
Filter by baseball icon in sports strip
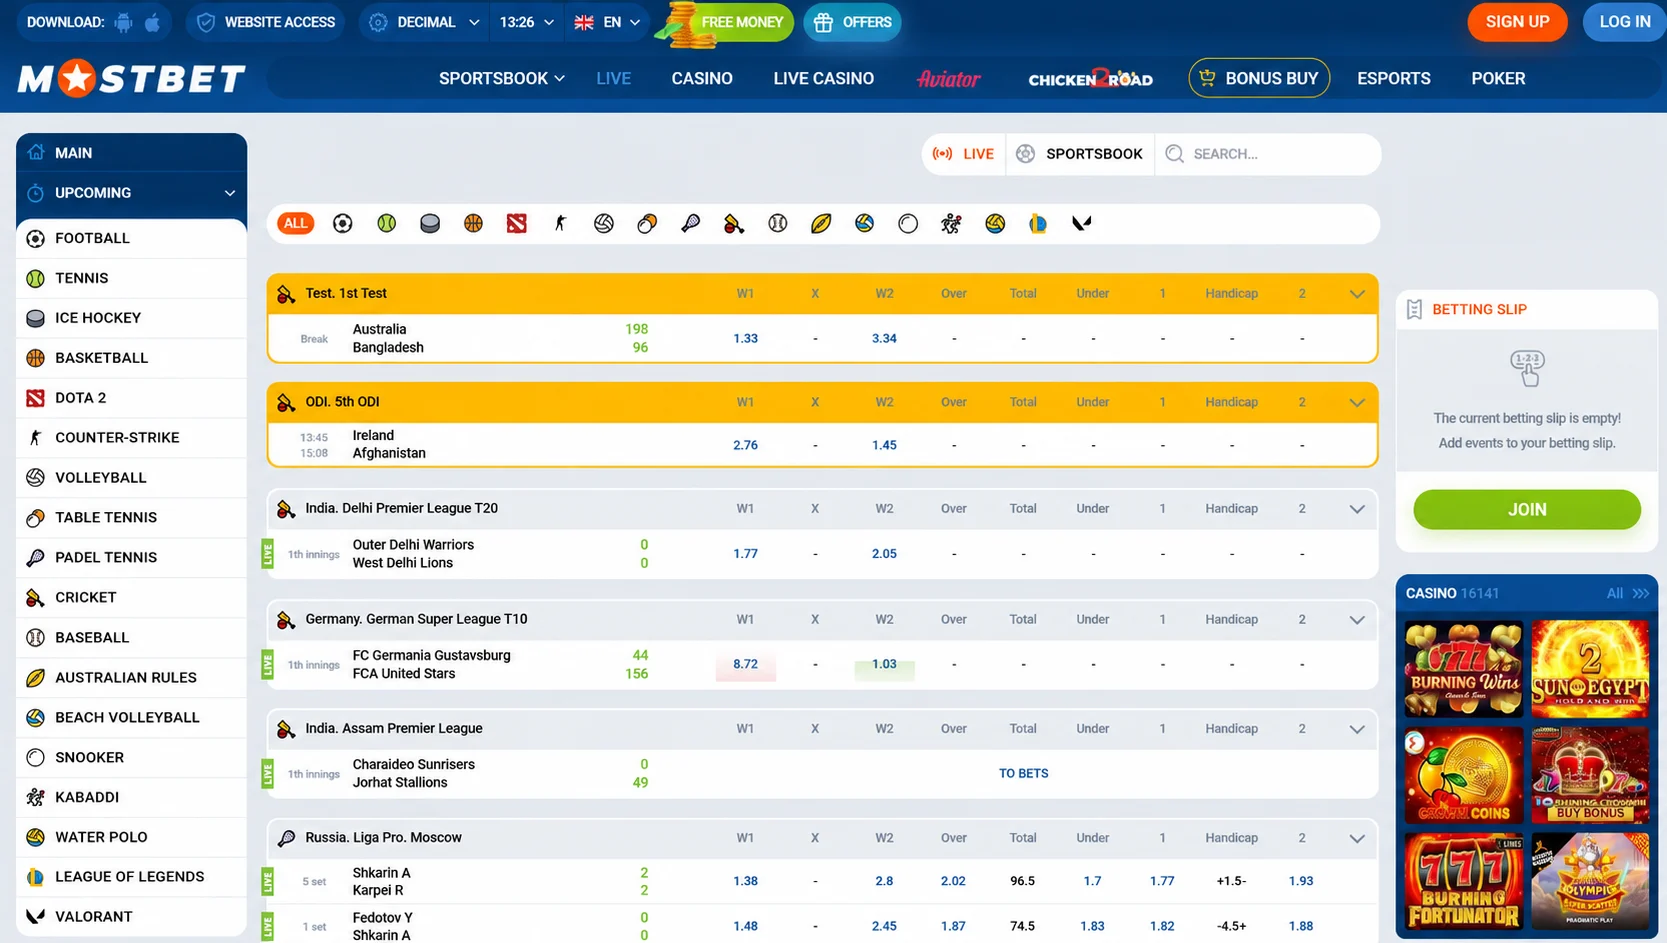778,224
